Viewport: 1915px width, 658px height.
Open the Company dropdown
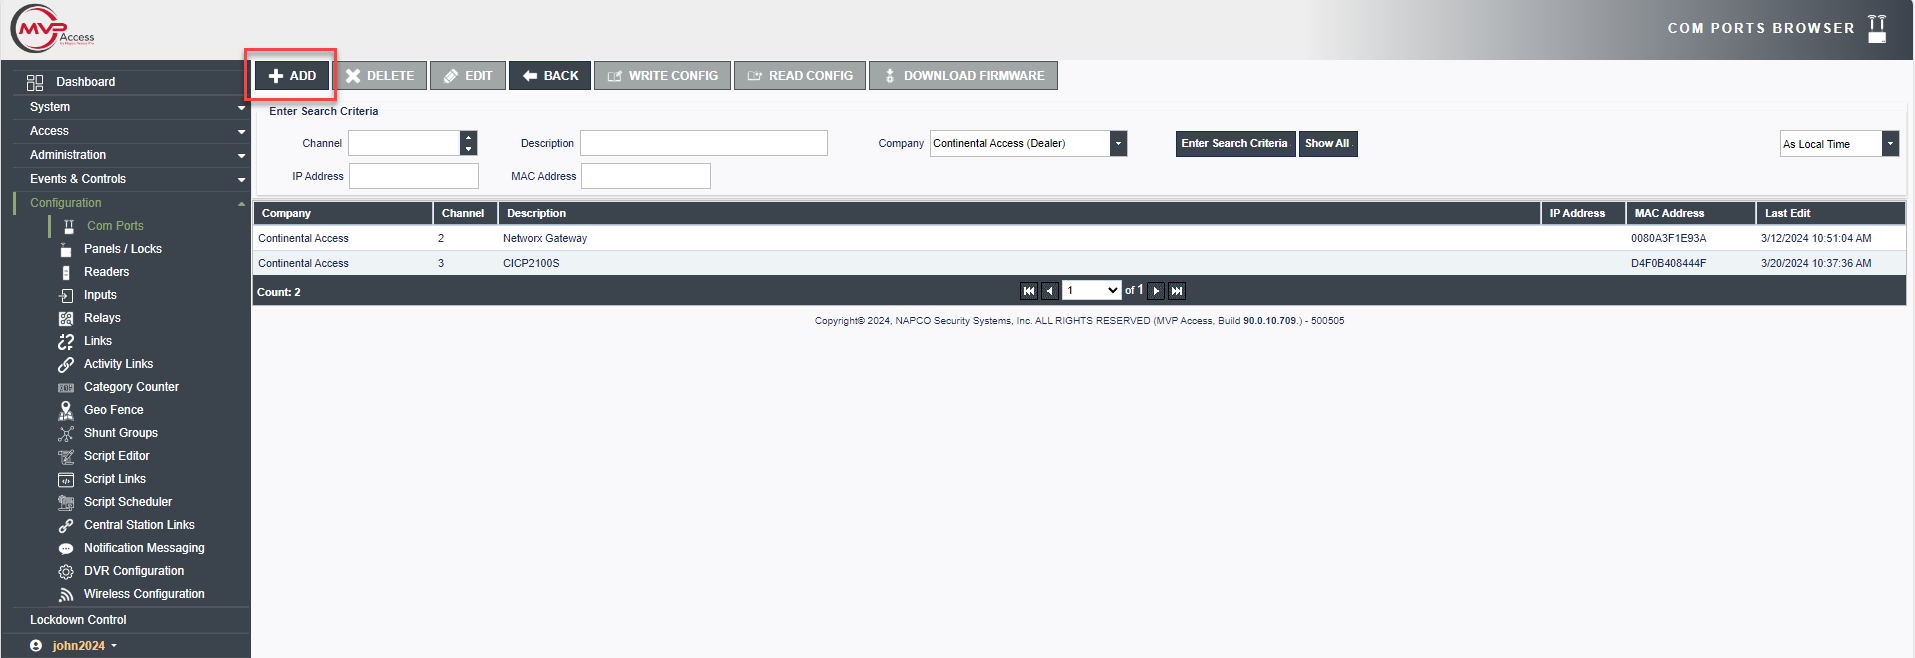point(1119,144)
